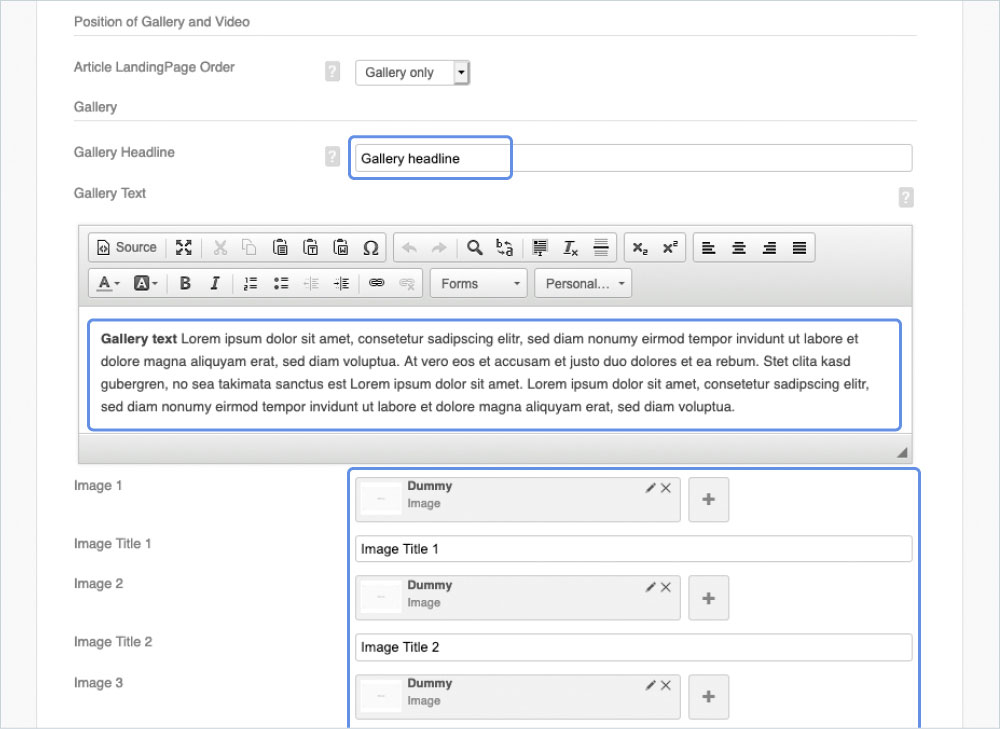The height and width of the screenshot is (729, 1000).
Task: Click the Image Title 2 input field
Action: [633, 647]
